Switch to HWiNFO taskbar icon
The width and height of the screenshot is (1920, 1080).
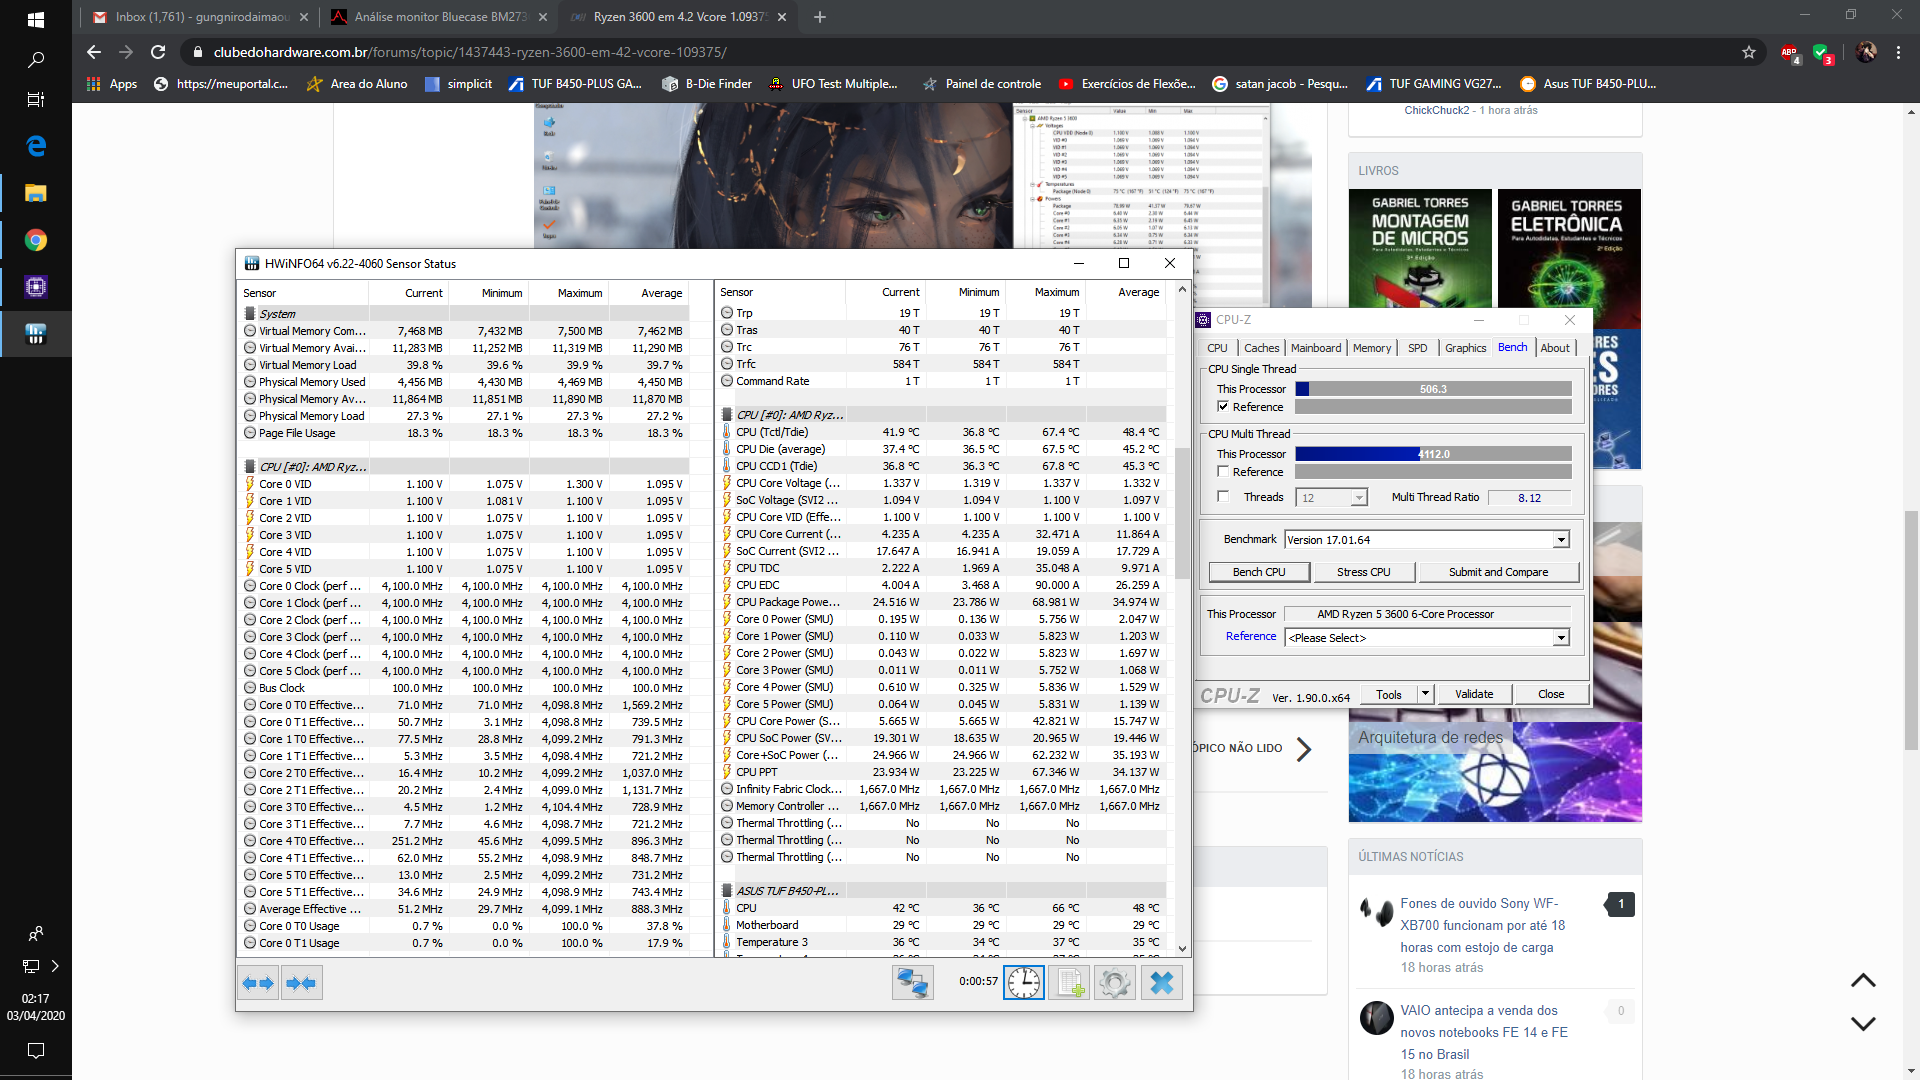pyautogui.click(x=36, y=334)
